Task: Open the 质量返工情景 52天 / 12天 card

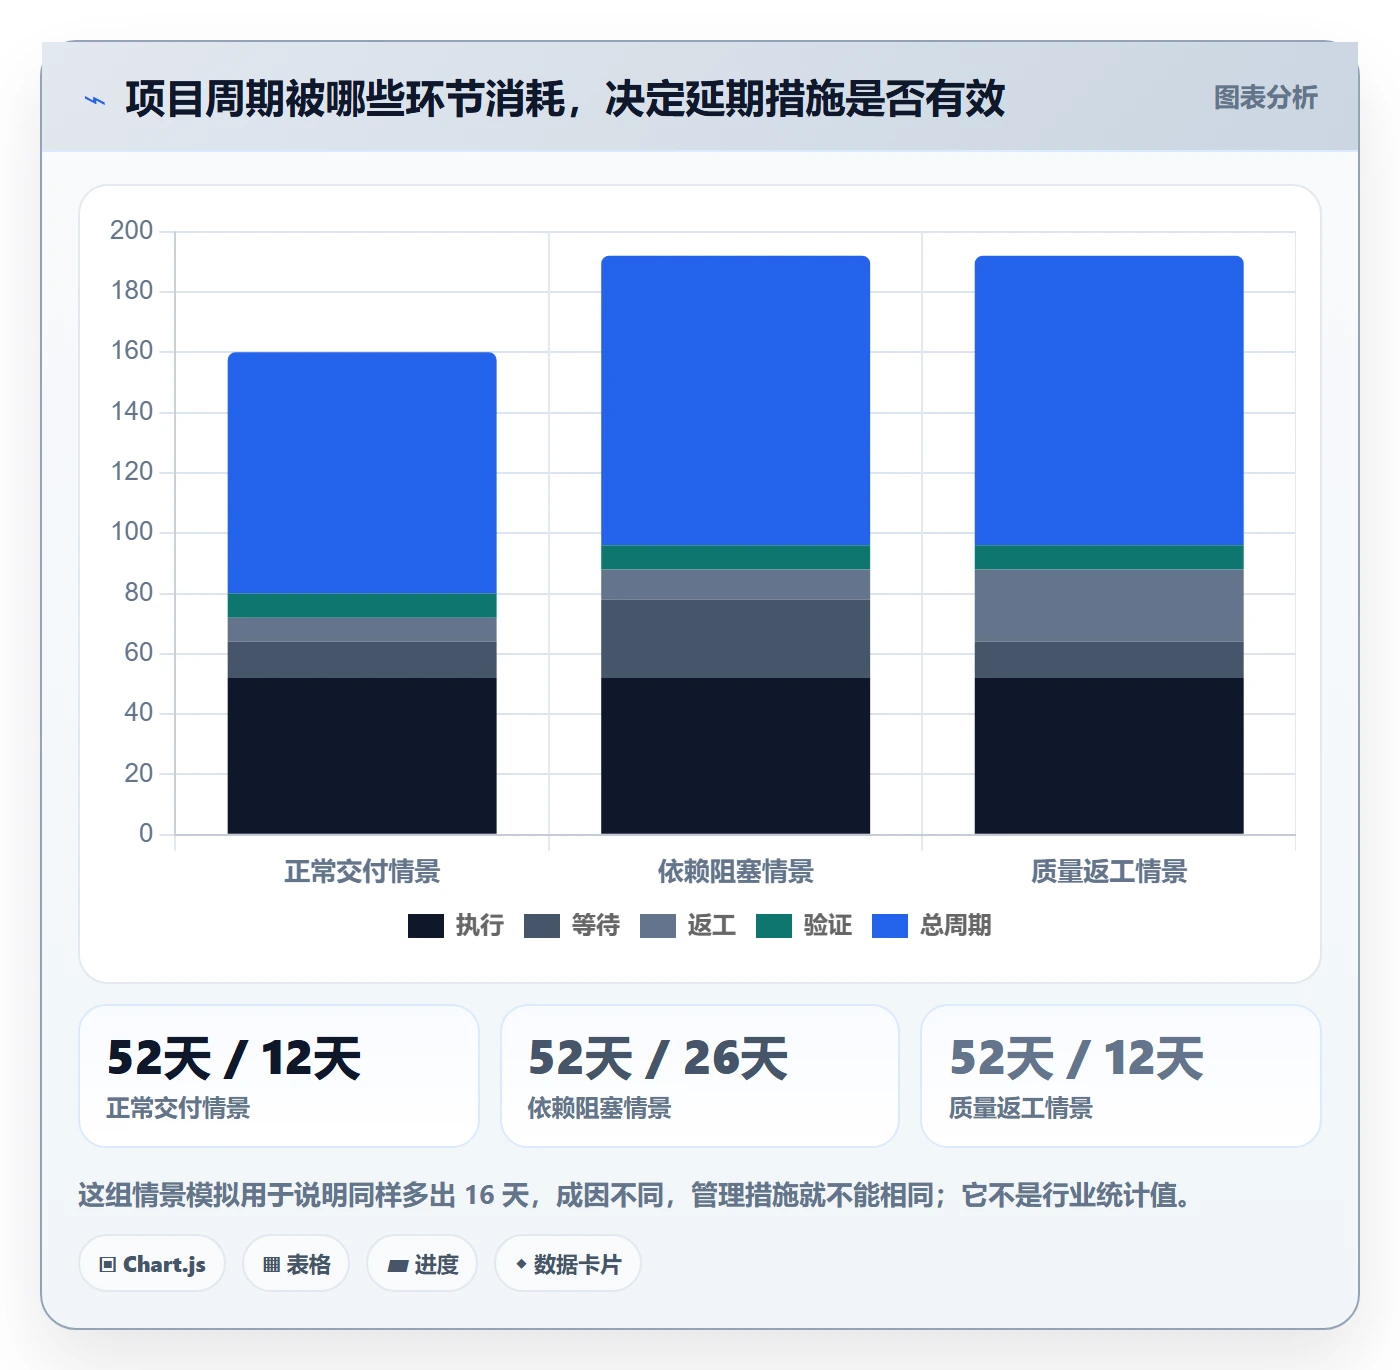Action: (x=1121, y=1076)
